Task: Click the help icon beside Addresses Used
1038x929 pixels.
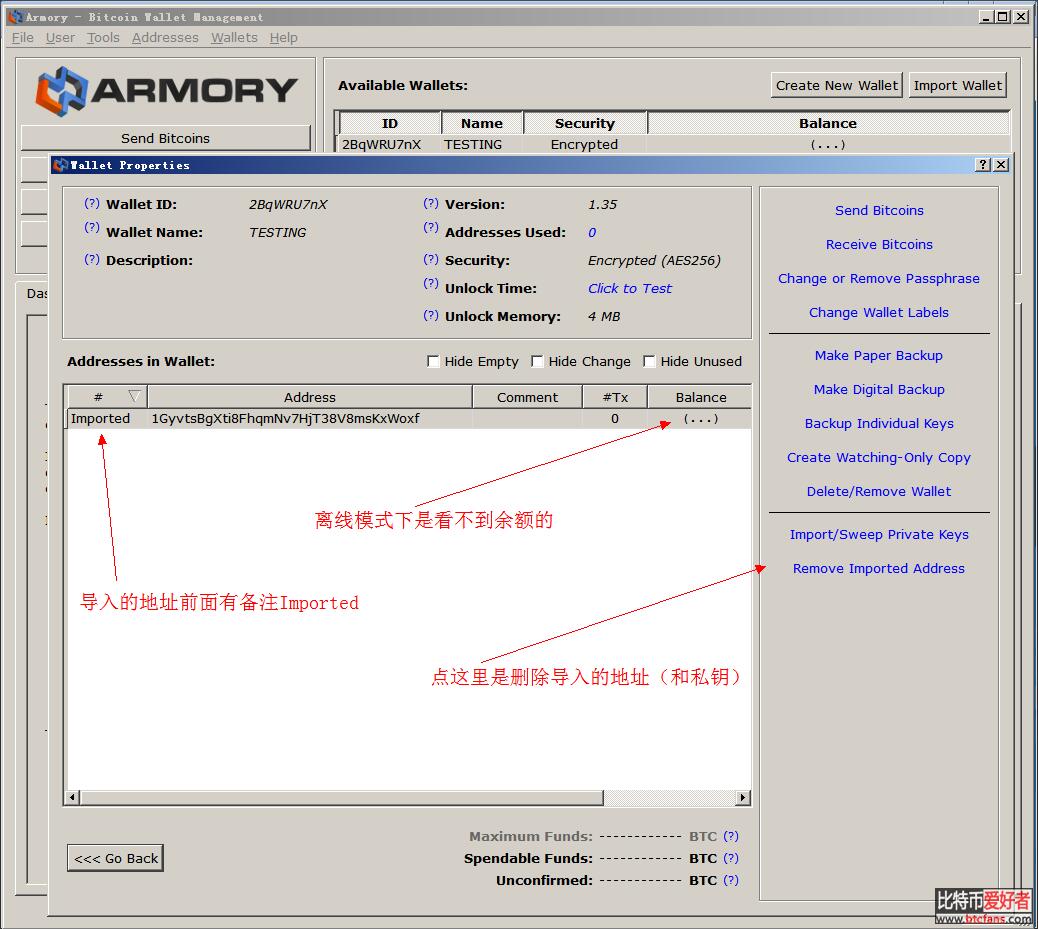Action: coord(431,228)
